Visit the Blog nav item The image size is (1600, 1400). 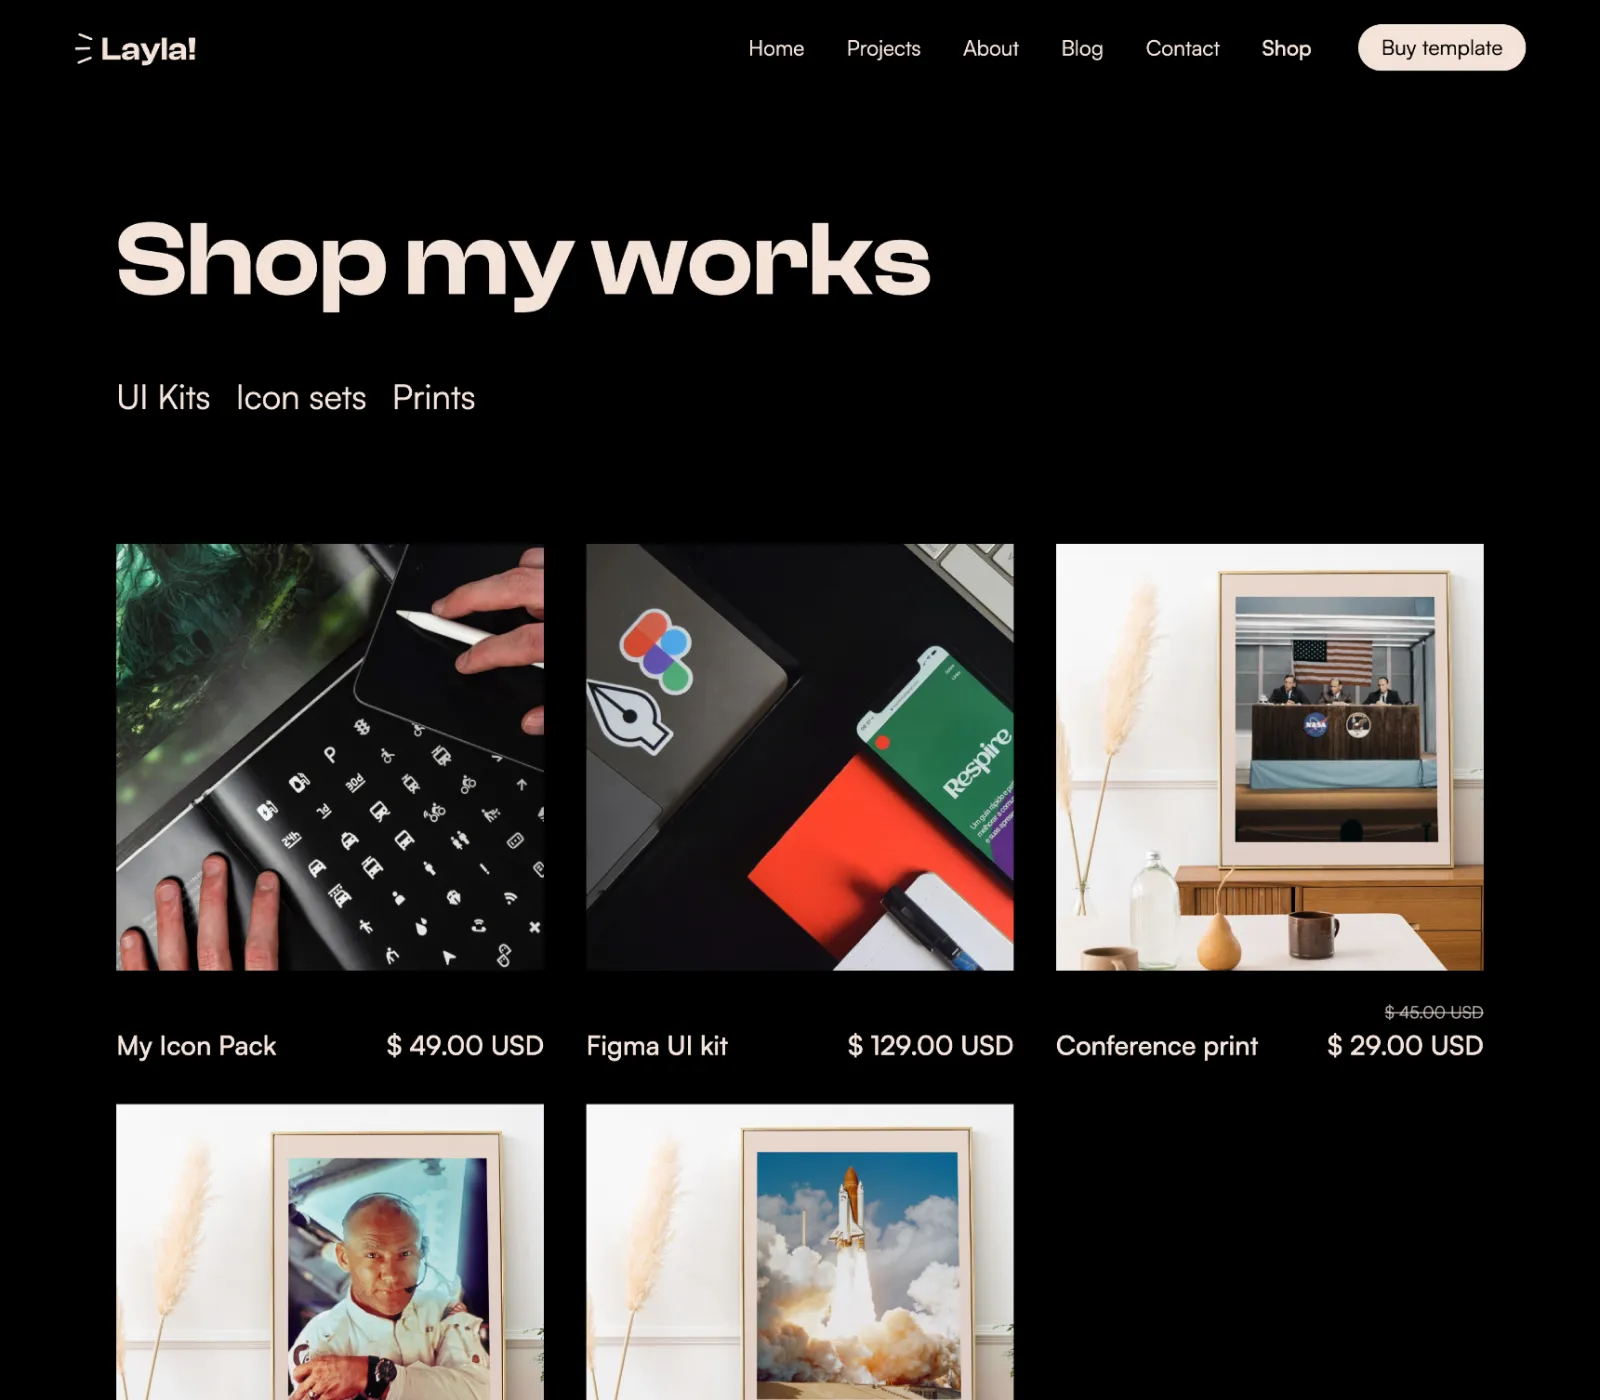1082,48
